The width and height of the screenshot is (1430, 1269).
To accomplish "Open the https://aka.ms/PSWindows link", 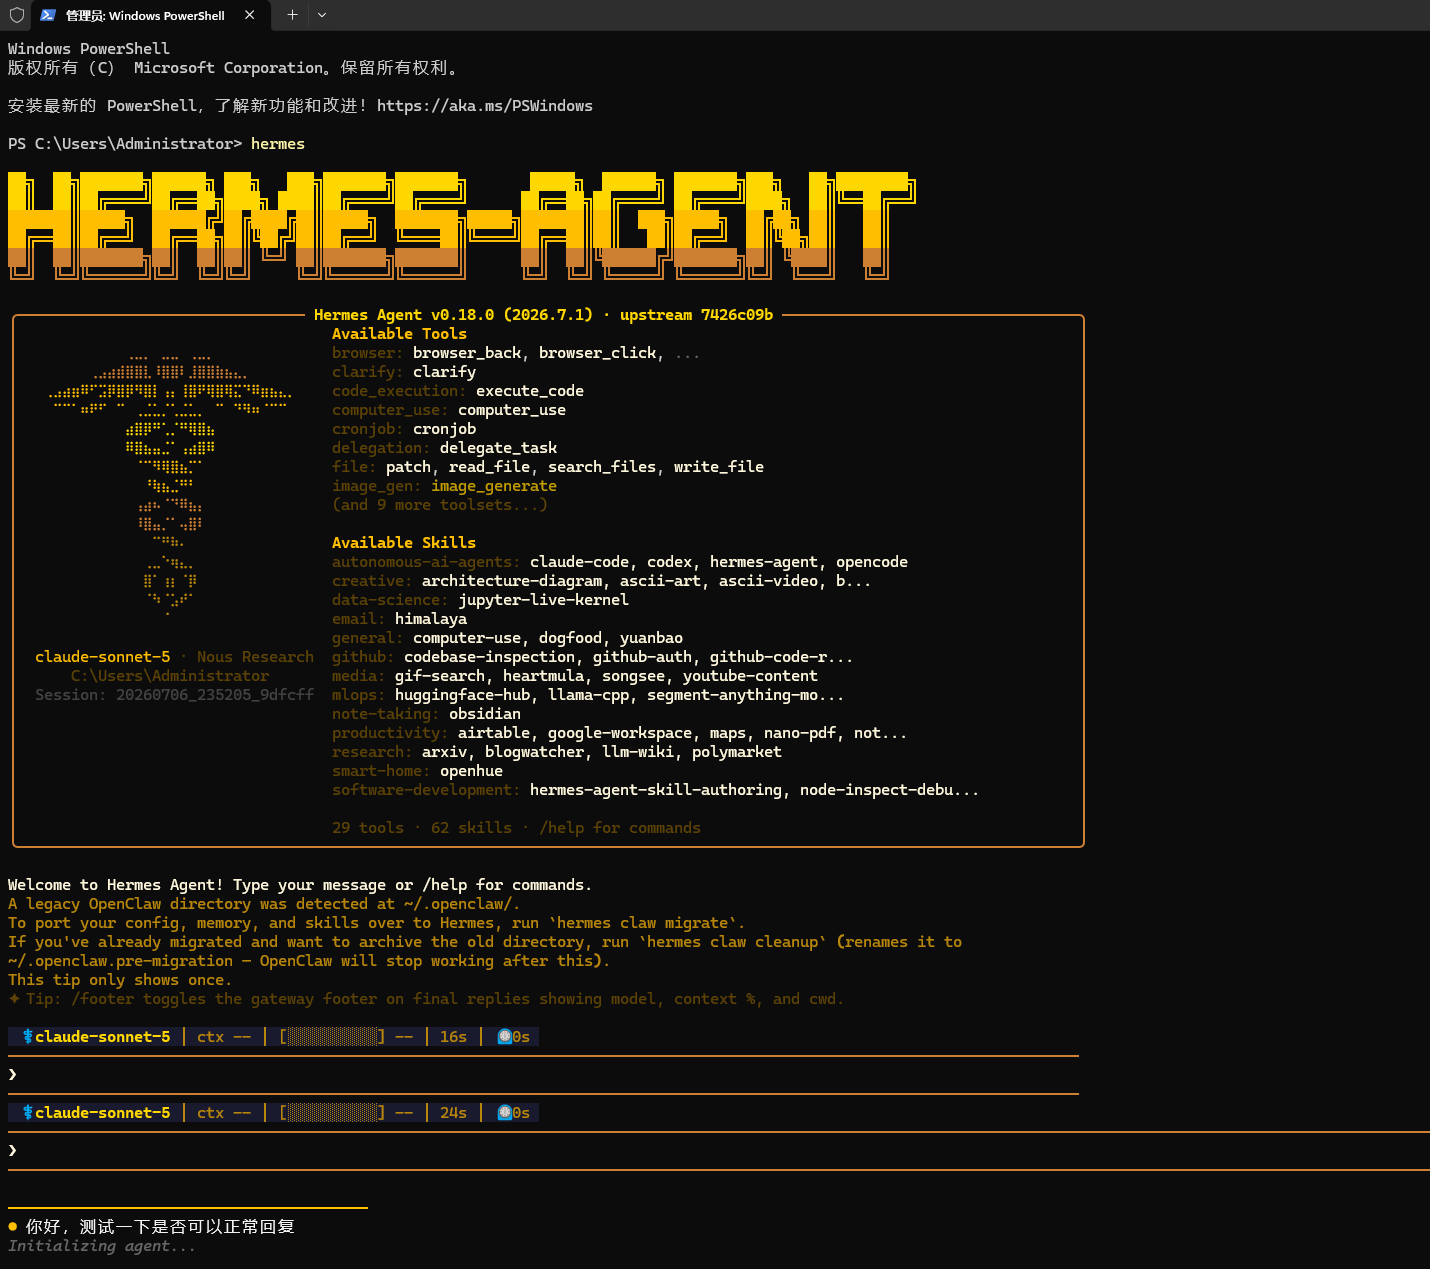I will (x=485, y=106).
